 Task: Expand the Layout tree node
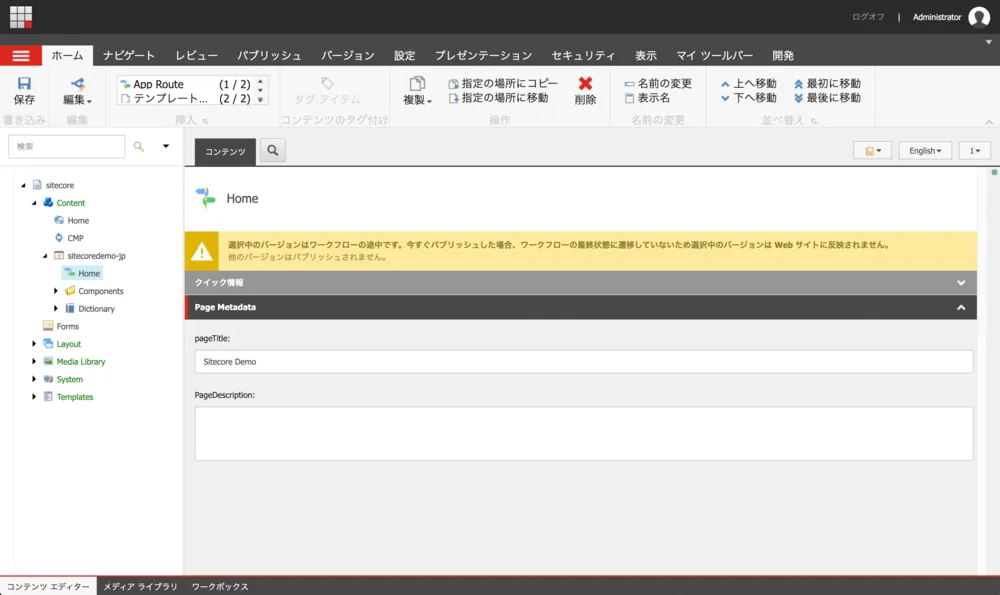[x=34, y=344]
